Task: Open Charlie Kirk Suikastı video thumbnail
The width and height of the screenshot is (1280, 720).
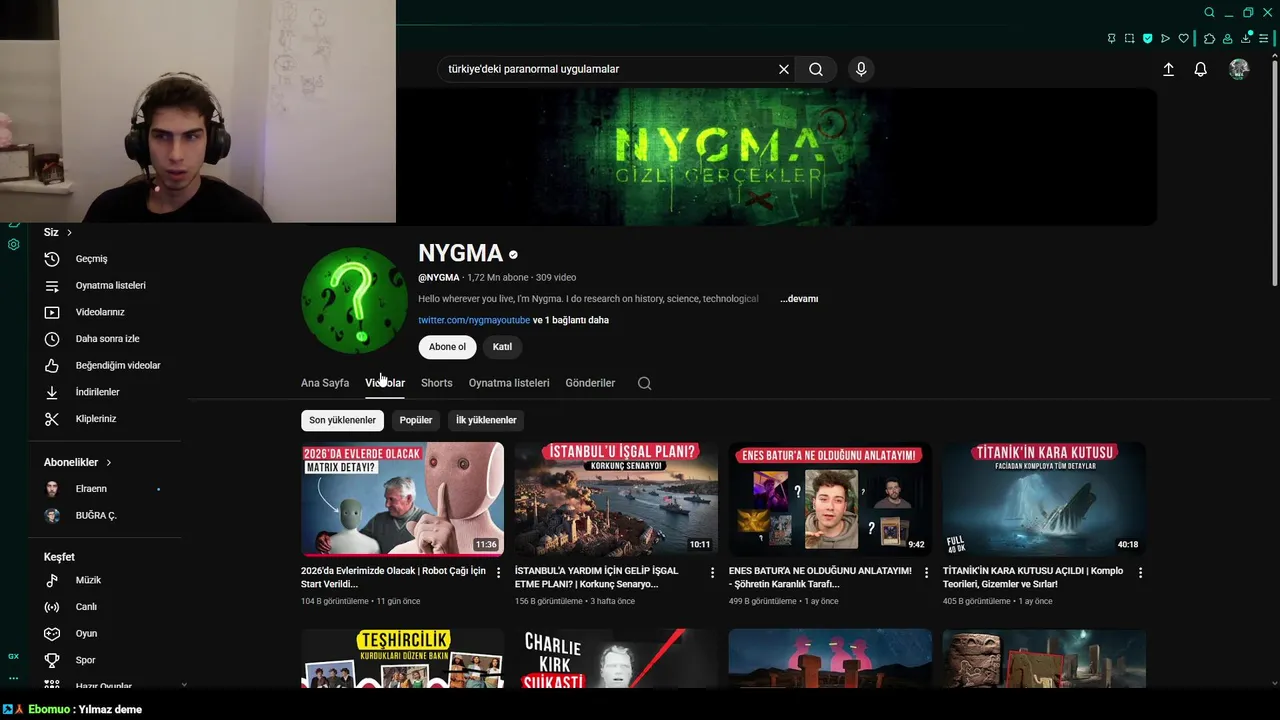Action: (x=616, y=659)
